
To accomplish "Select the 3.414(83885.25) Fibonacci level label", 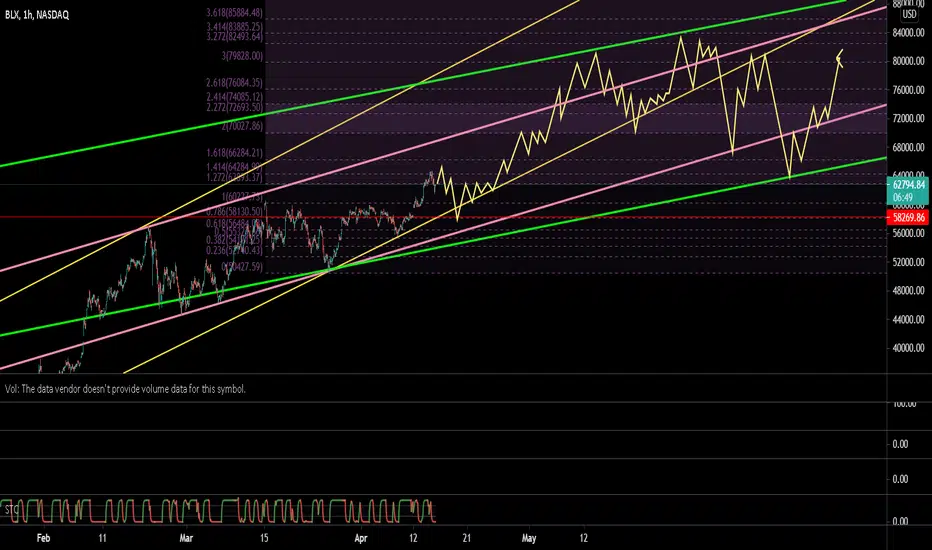I will (234, 27).
